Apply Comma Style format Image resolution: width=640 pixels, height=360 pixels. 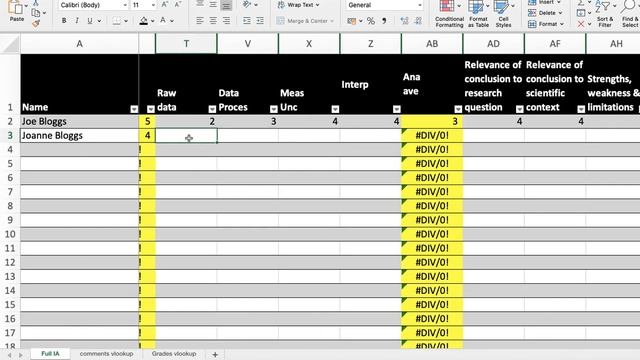tap(384, 21)
